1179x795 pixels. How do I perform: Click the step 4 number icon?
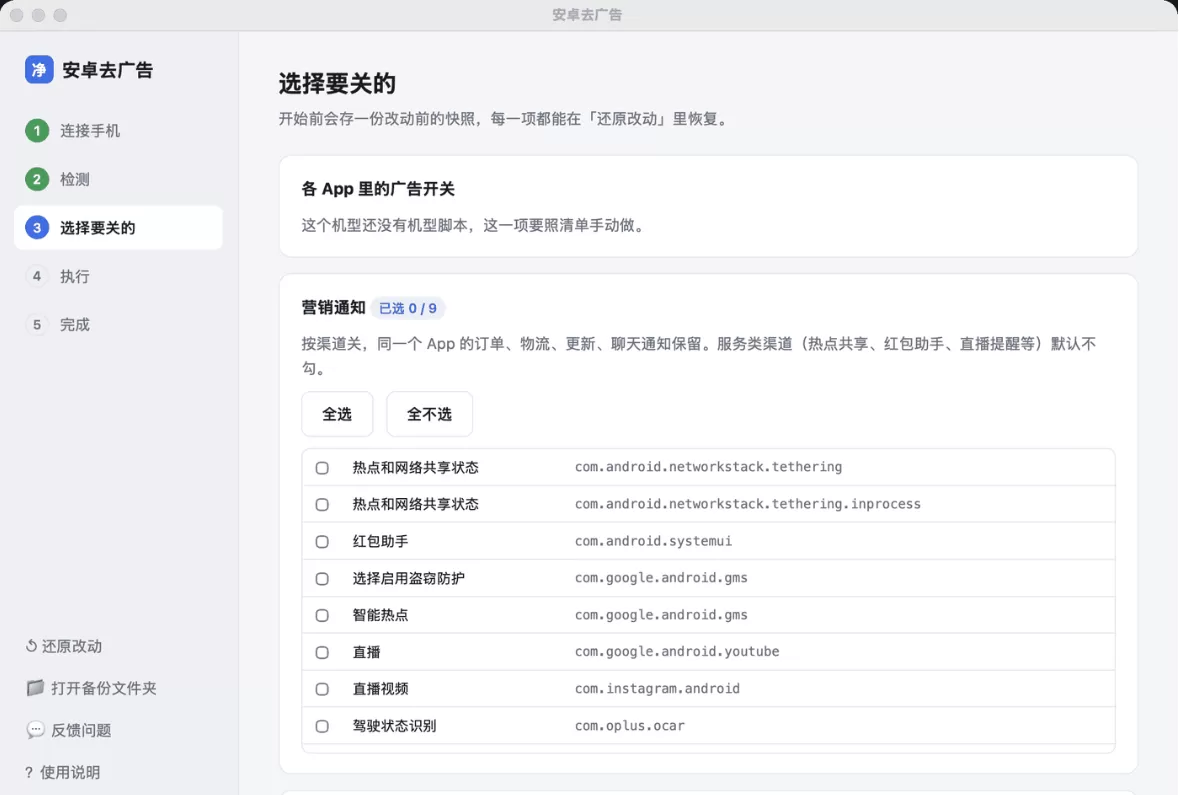click(37, 276)
